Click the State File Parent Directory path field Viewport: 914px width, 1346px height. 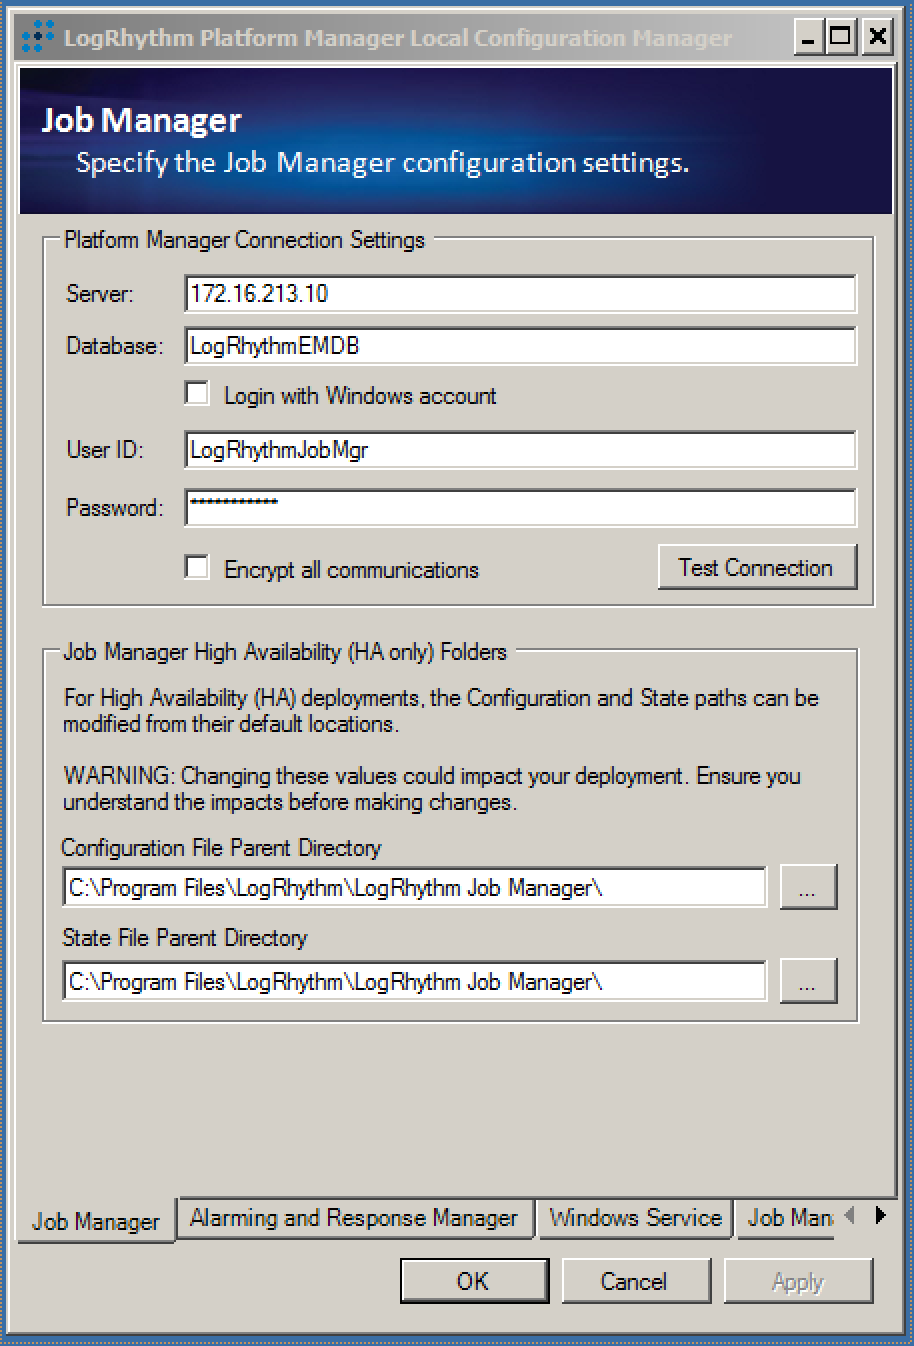tap(414, 982)
